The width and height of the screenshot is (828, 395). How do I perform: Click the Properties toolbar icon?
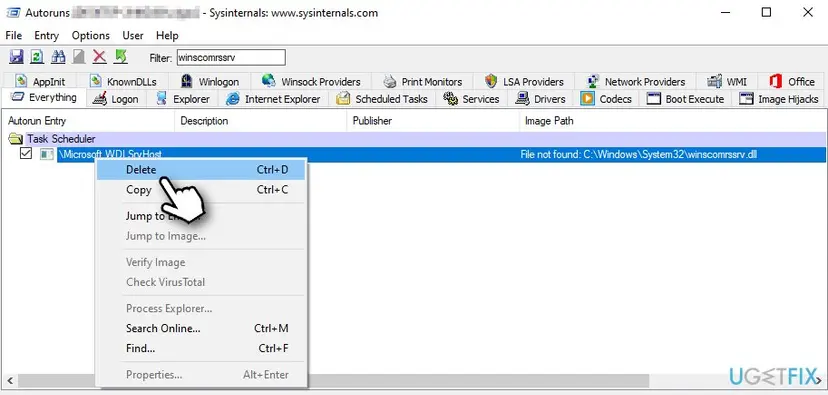(78, 57)
